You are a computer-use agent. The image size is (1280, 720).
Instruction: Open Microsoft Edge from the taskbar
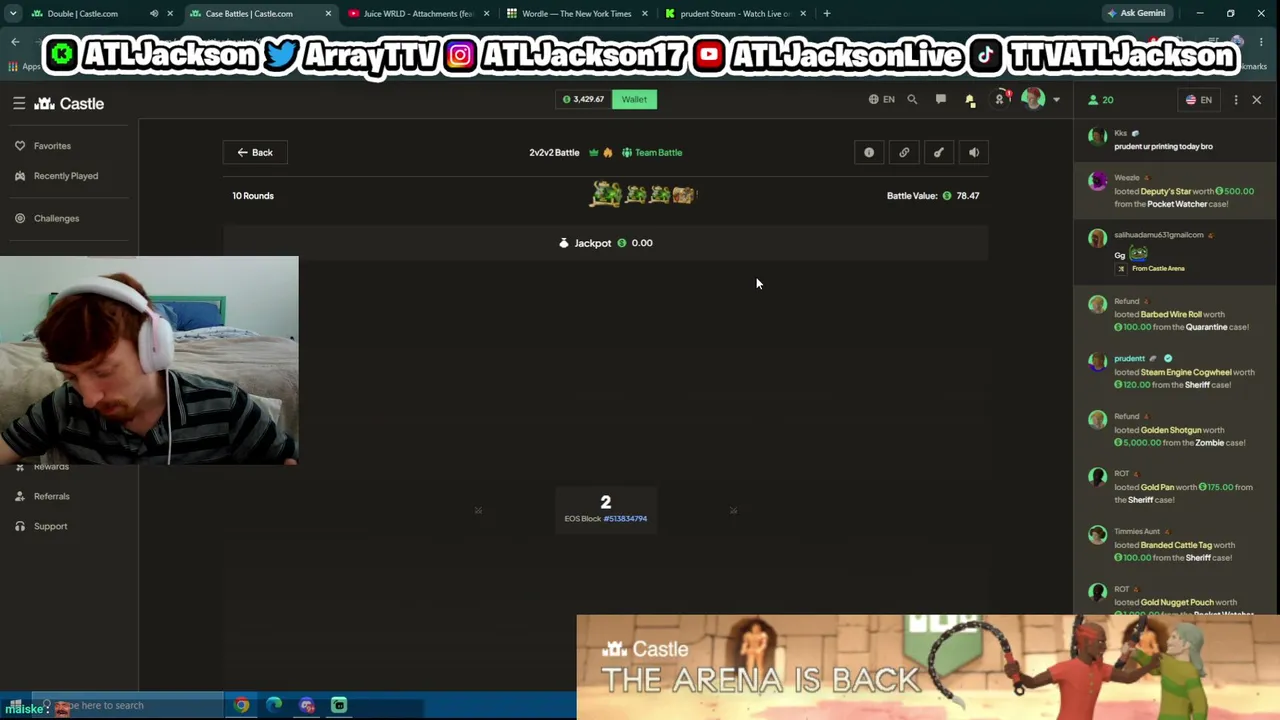pos(274,705)
